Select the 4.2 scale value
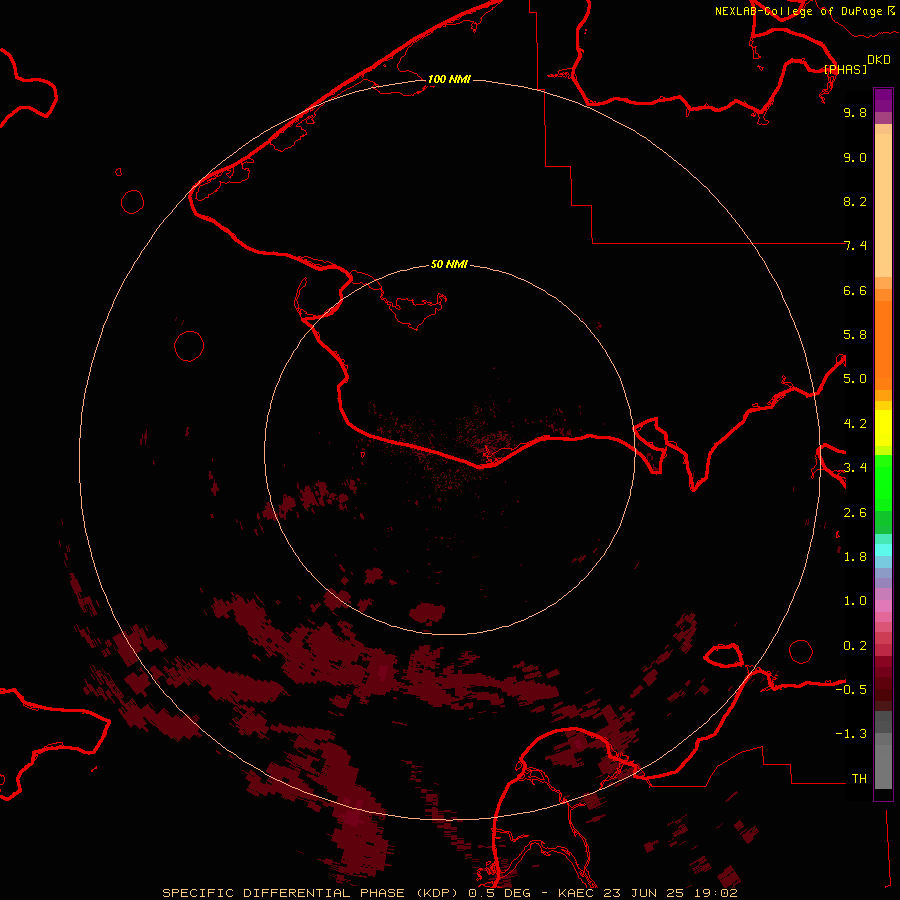 click(855, 424)
